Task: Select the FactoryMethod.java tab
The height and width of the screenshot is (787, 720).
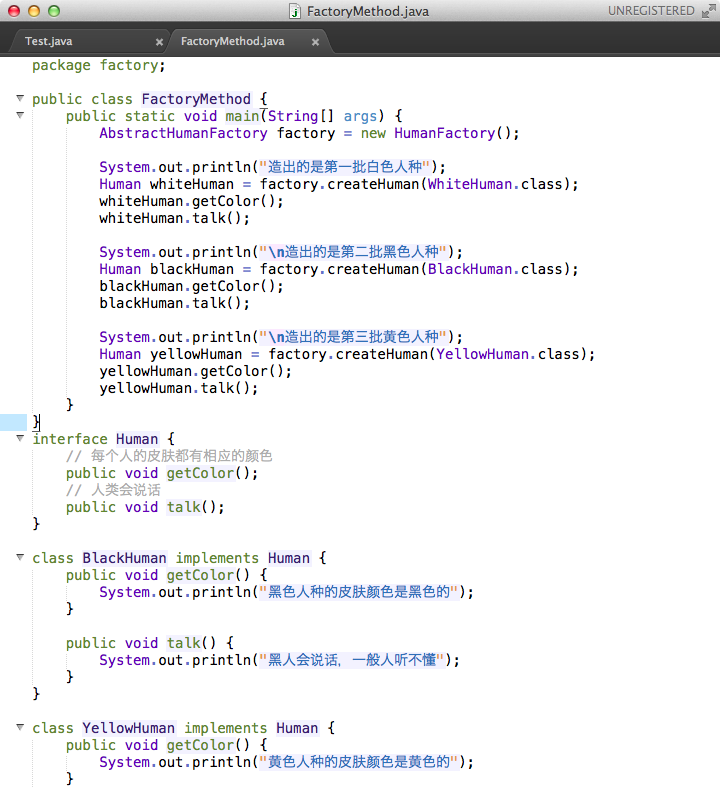Action: tap(233, 41)
